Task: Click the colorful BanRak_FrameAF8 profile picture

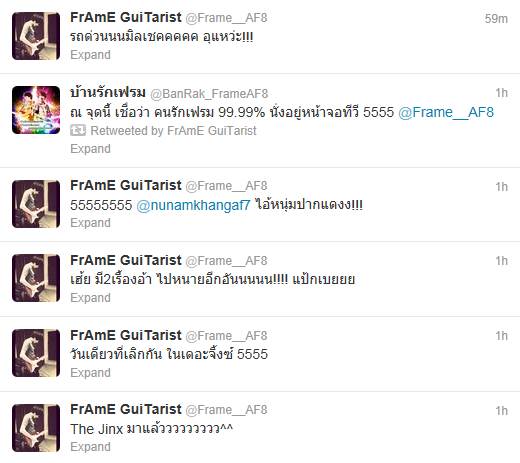Action: [36, 110]
